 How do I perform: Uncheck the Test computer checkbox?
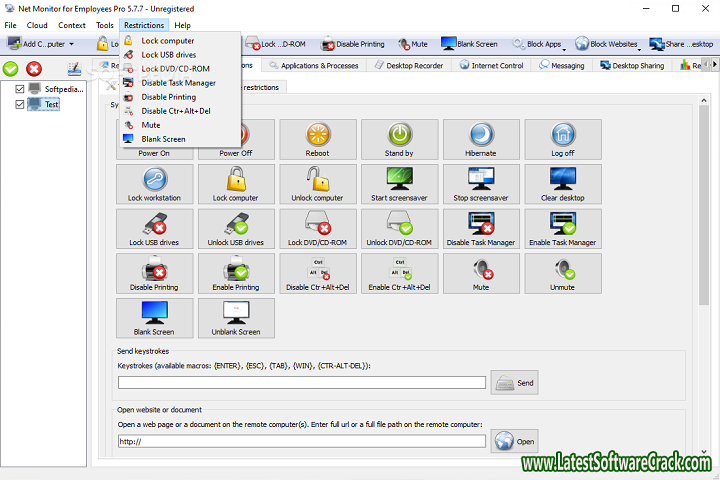[x=21, y=104]
